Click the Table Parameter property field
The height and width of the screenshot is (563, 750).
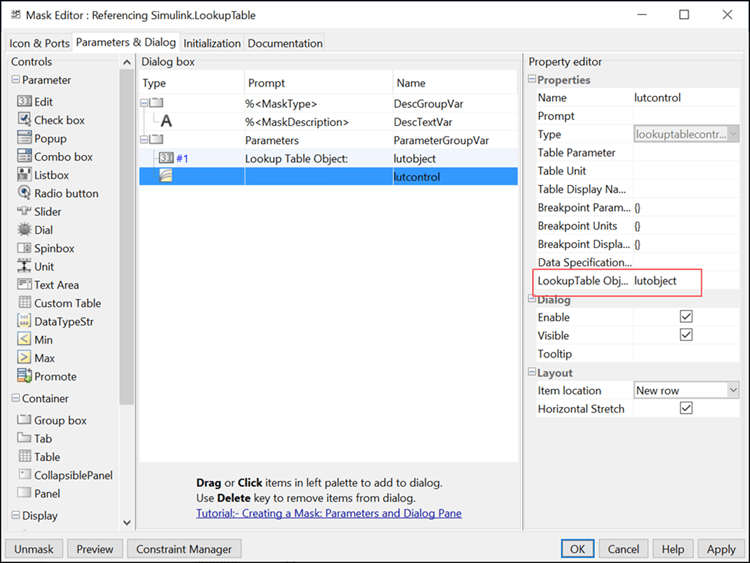click(686, 153)
